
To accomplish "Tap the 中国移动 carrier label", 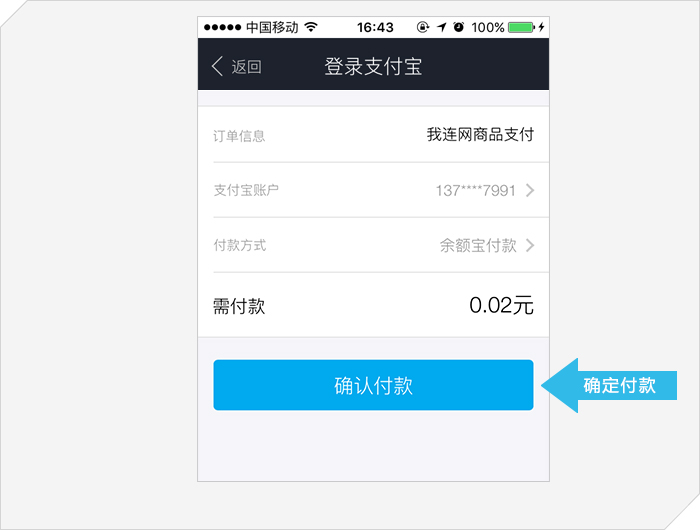I will [272, 27].
